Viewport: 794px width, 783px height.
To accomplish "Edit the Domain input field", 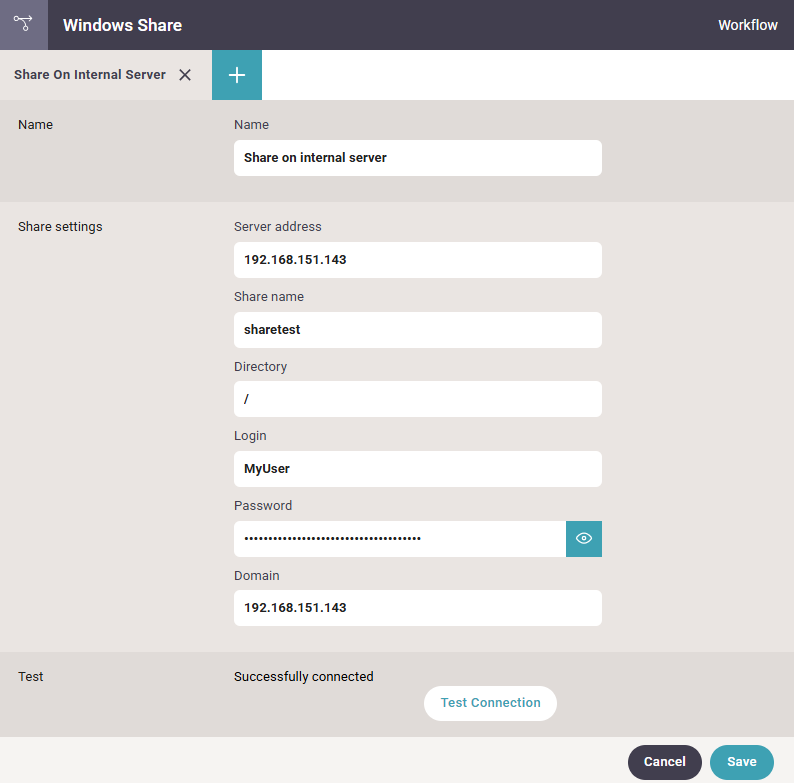I will coord(417,608).
